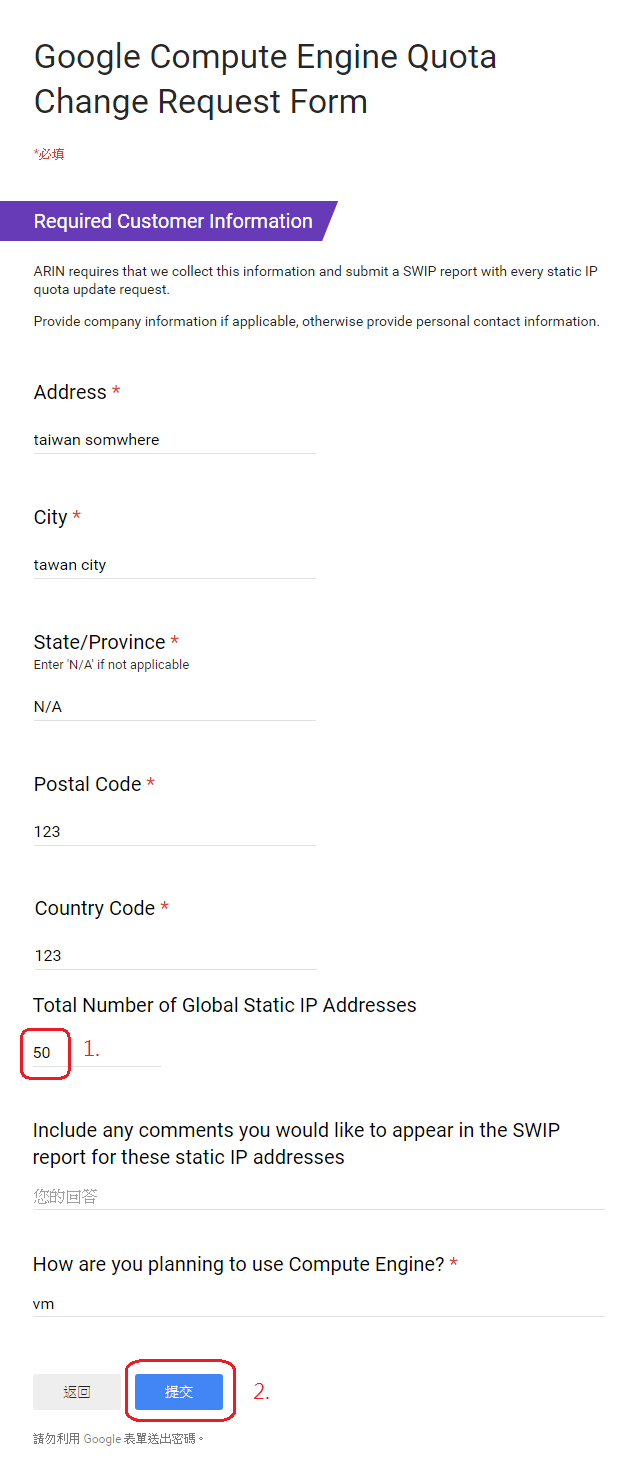This screenshot has width=643, height=1466.
Task: Focus the City field with 'tawan city'
Action: (174, 565)
